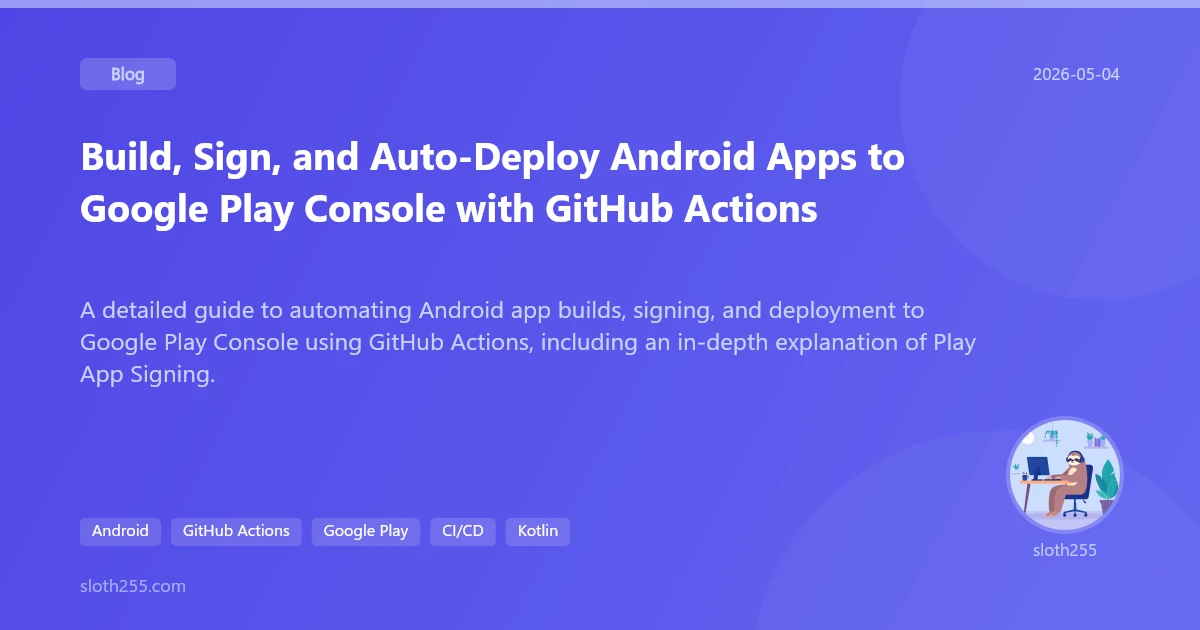Click the sloth avatar image

1065,475
